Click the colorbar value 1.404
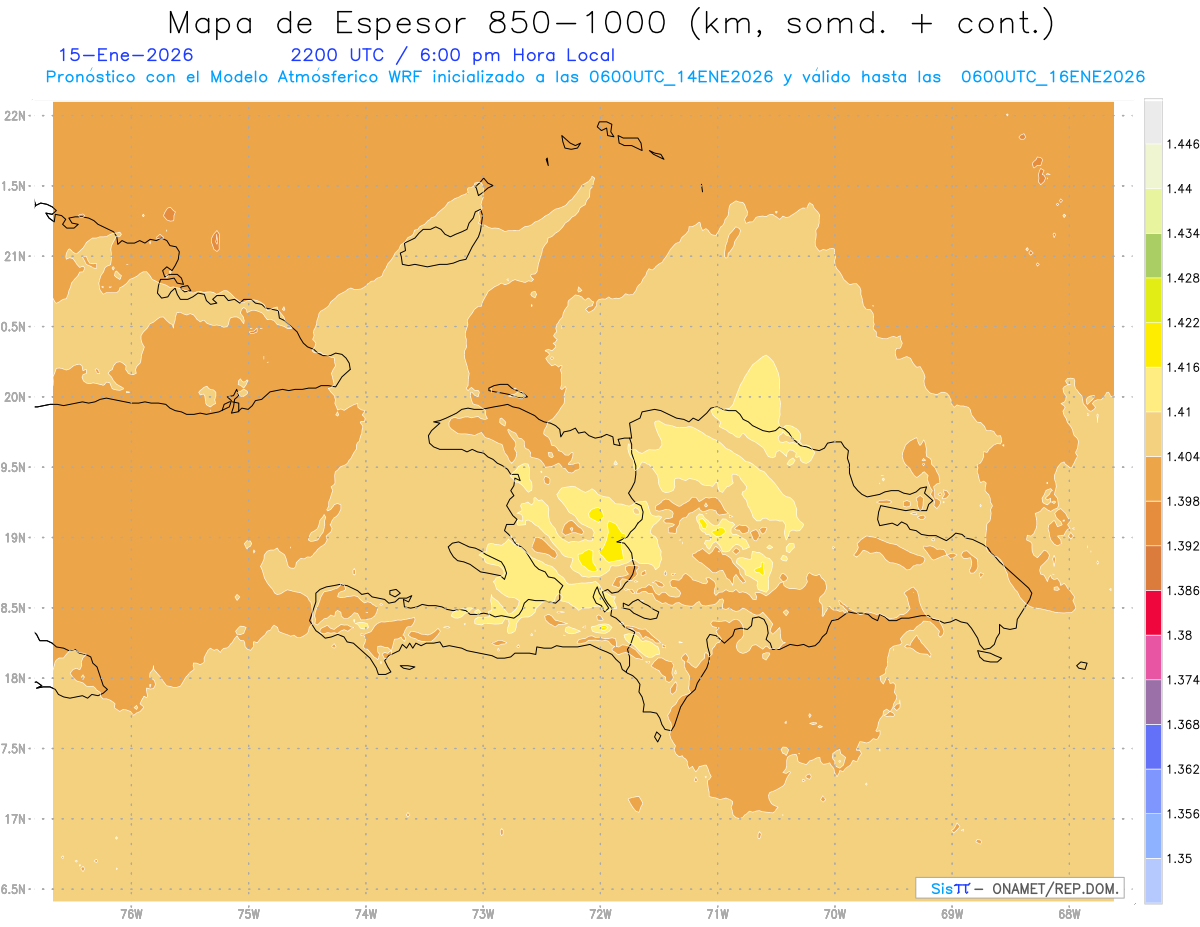This screenshot has height=927, width=1200. [1182, 456]
